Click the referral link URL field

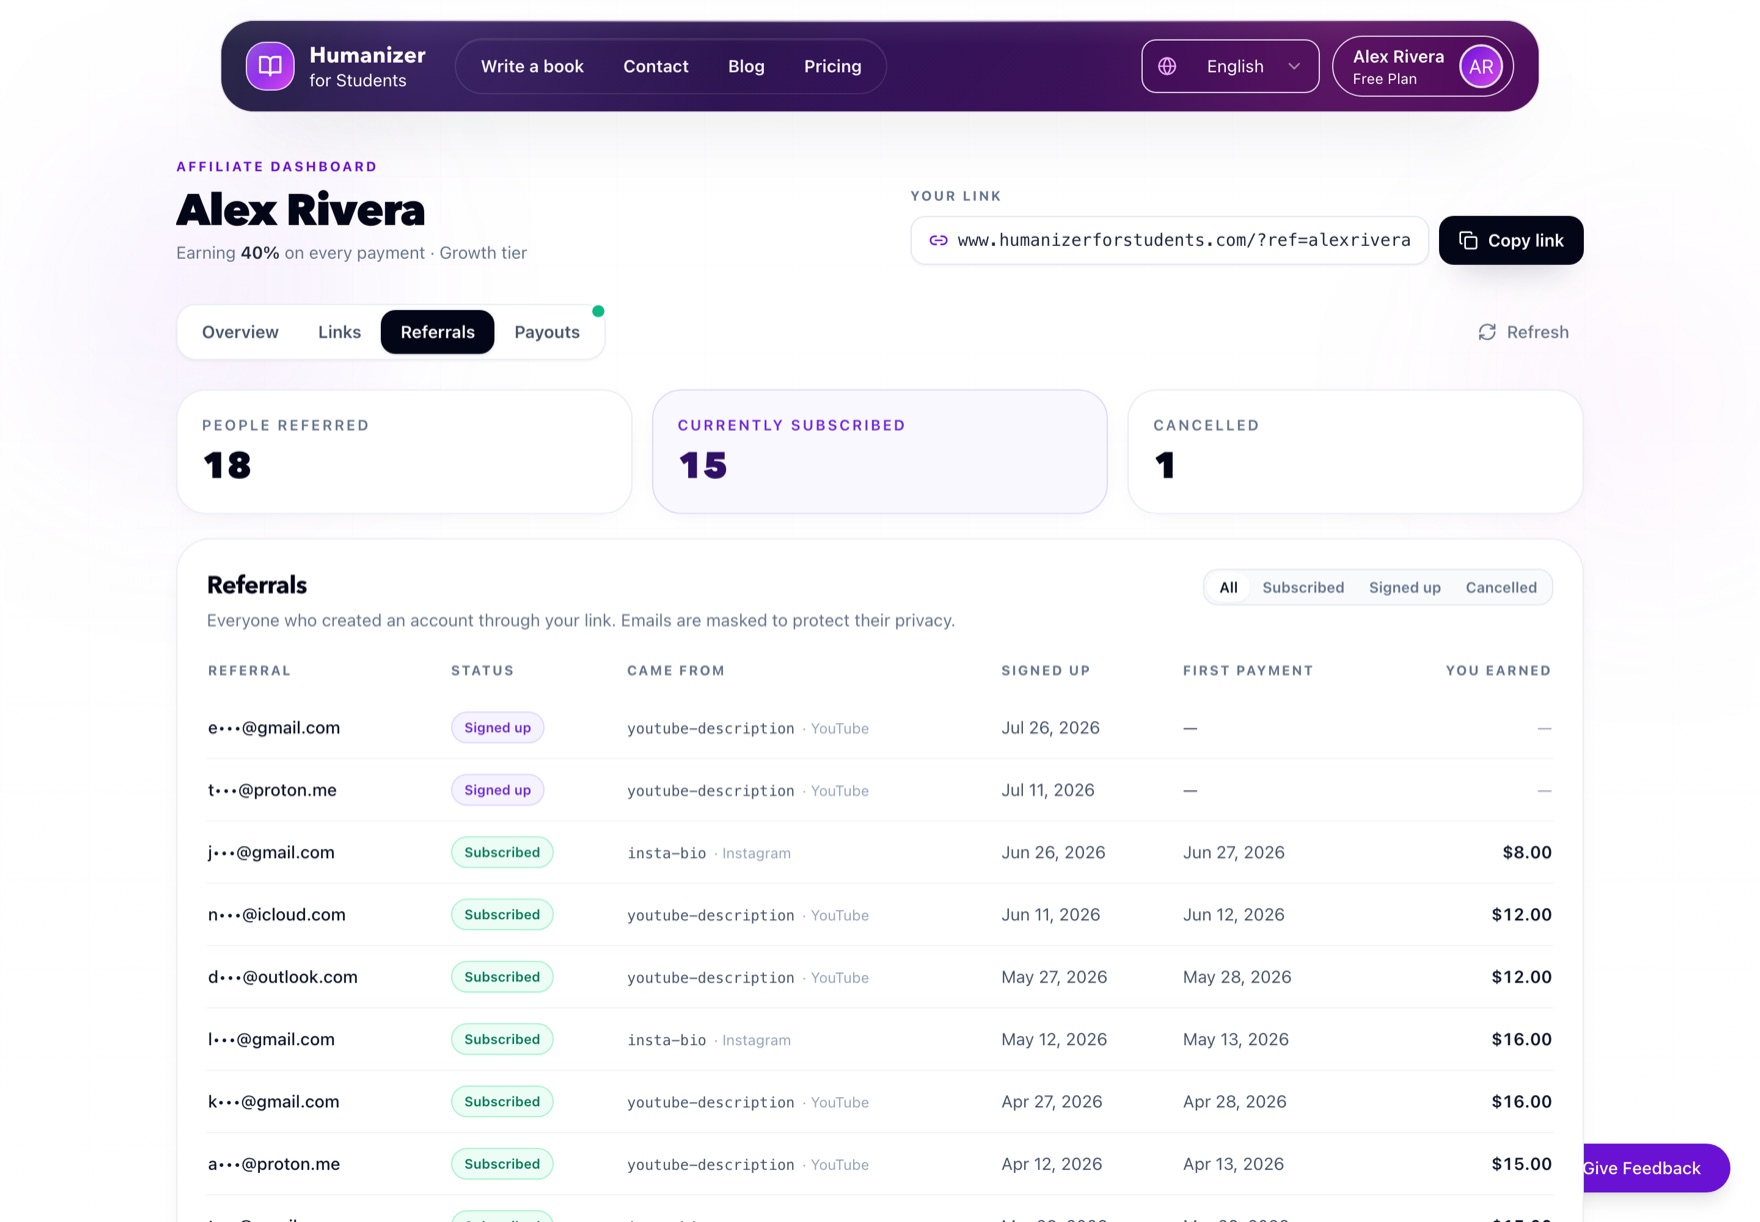[x=1169, y=240]
